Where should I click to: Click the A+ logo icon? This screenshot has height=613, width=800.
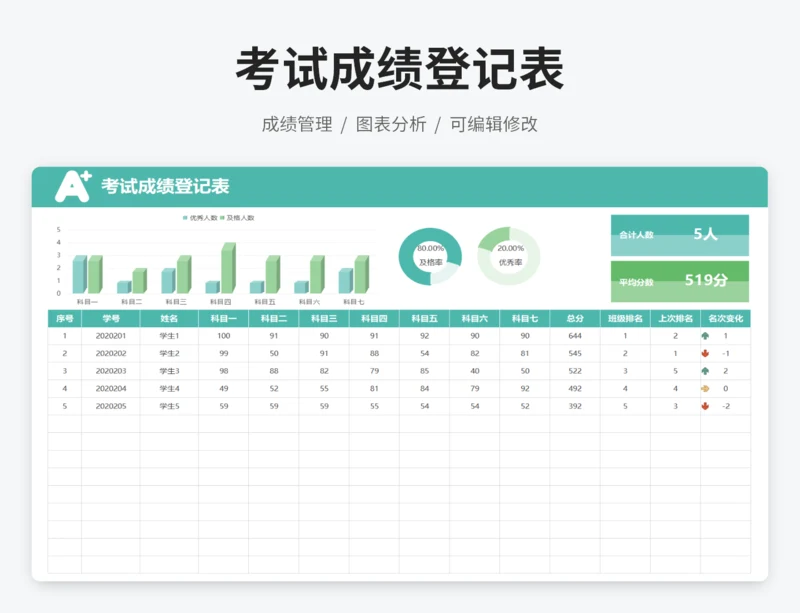[x=73, y=186]
